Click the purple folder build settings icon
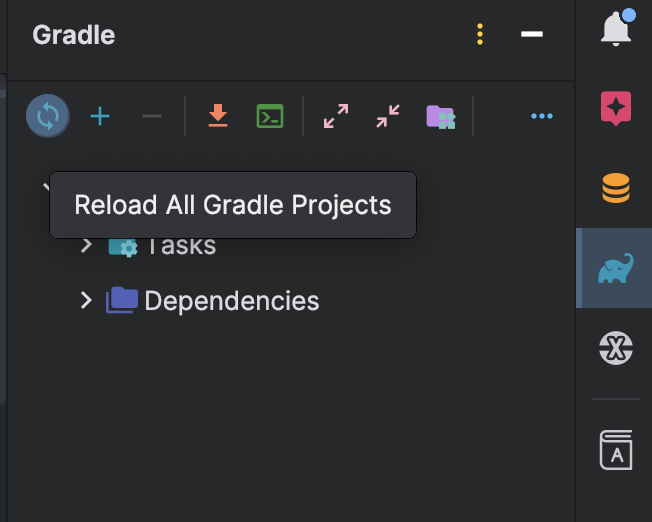The image size is (652, 522). click(x=441, y=117)
